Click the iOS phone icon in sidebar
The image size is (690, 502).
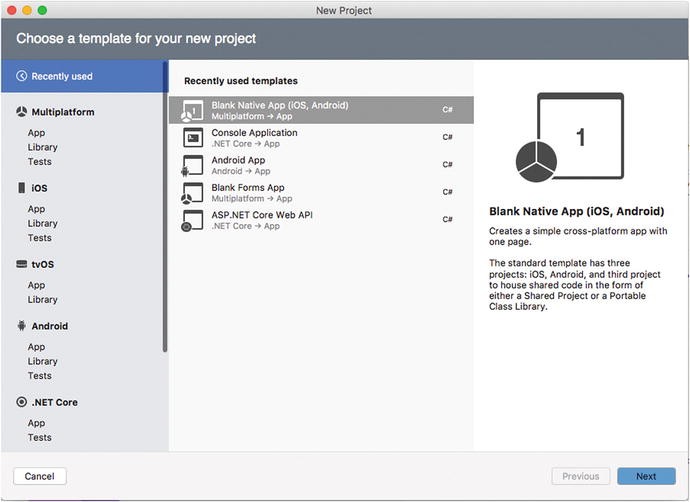pyautogui.click(x=21, y=188)
